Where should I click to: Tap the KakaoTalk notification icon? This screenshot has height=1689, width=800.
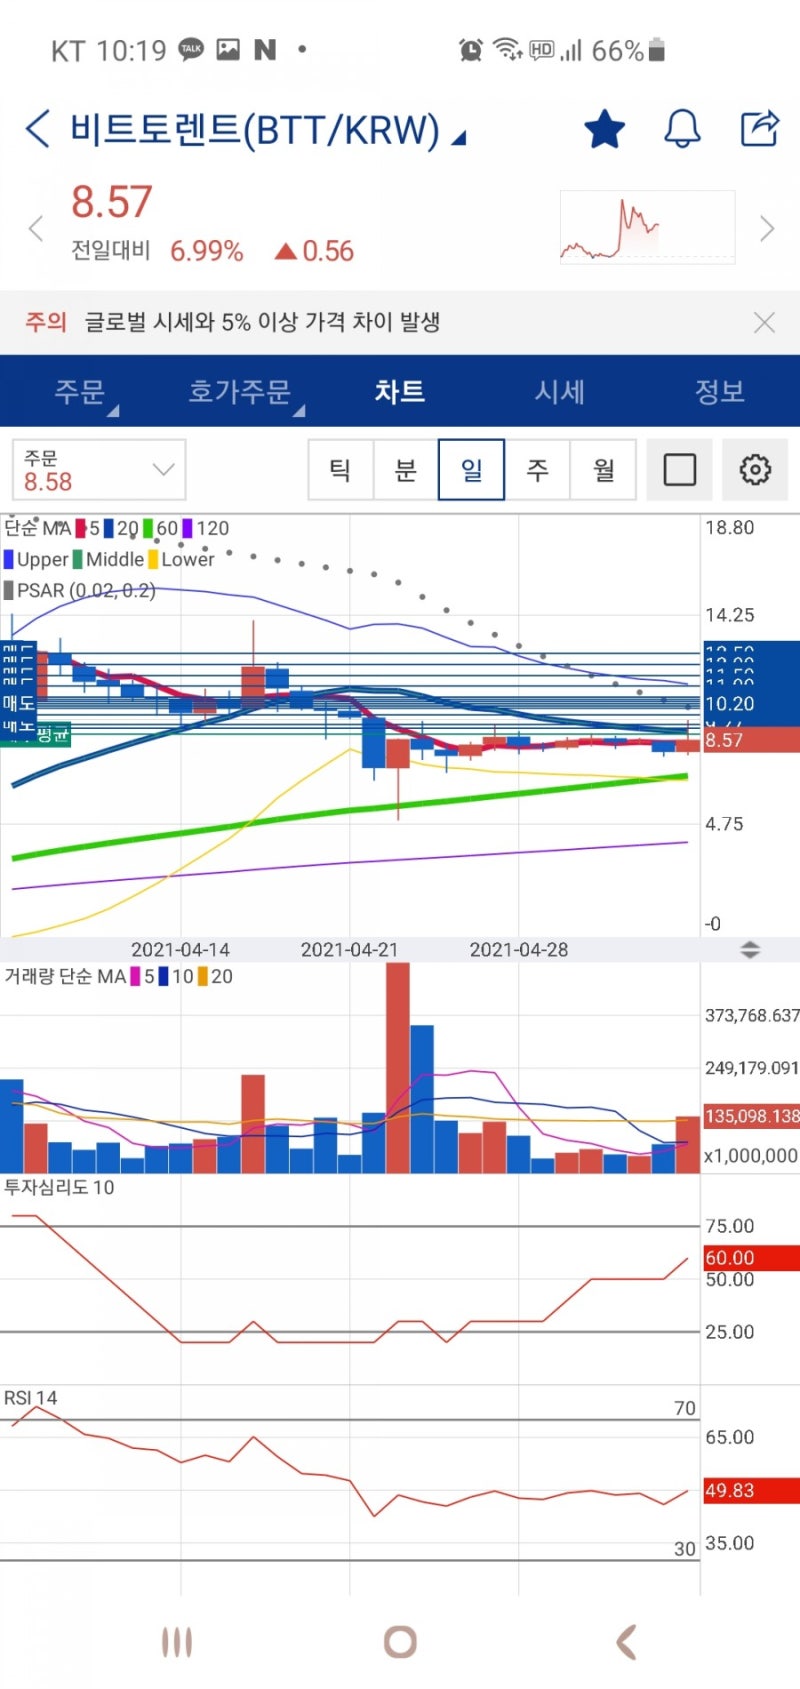[x=191, y=49]
